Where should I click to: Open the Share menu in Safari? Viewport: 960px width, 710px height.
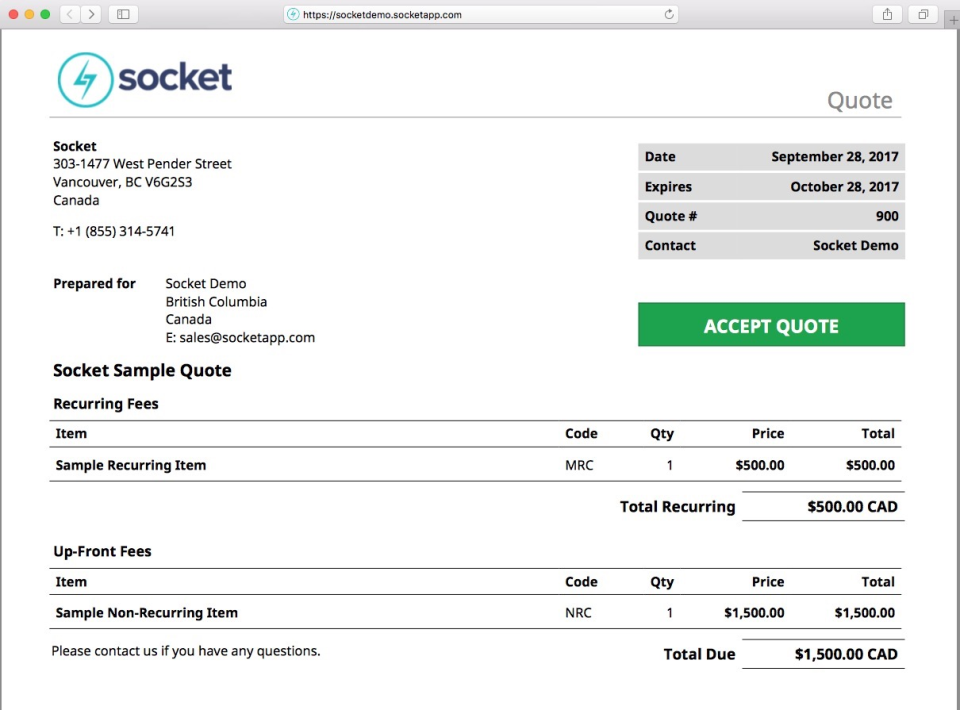pyautogui.click(x=887, y=14)
